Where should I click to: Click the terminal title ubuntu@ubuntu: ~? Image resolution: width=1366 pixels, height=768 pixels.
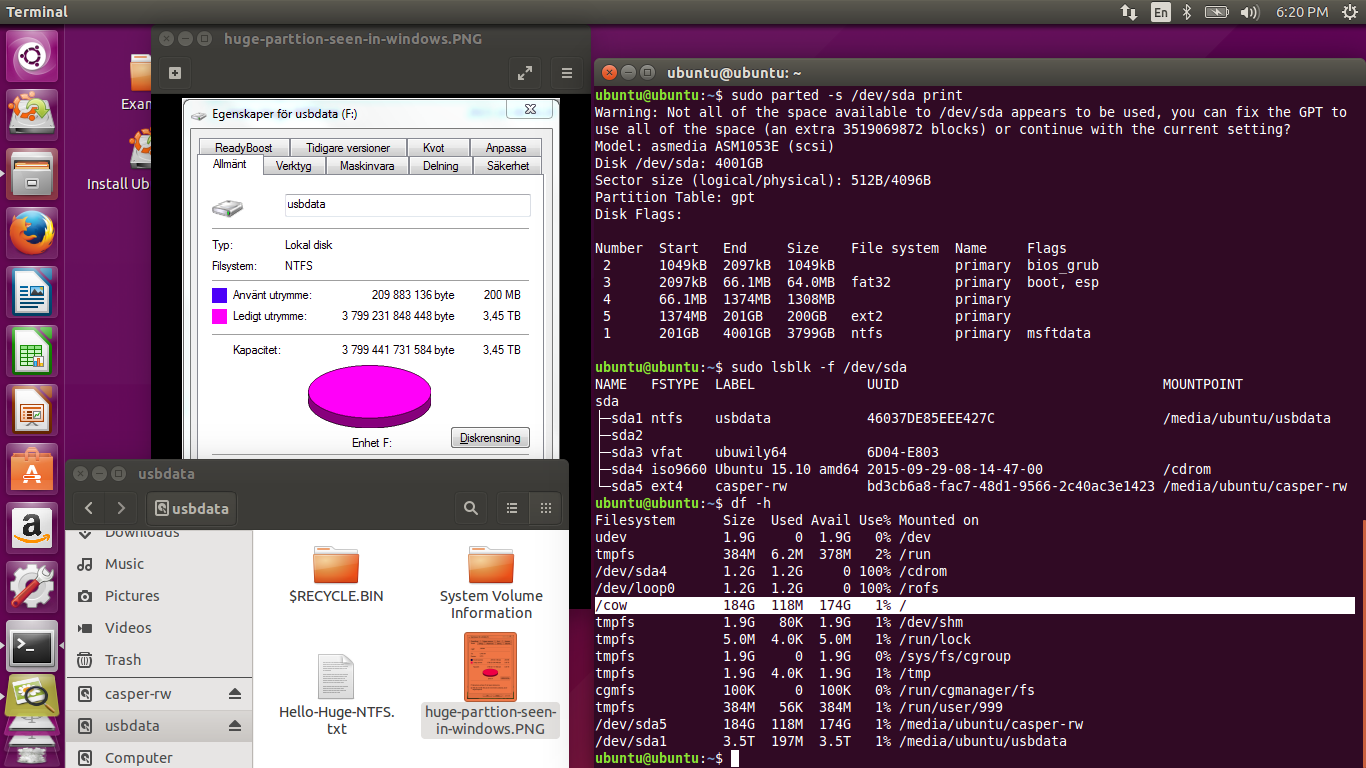click(734, 72)
